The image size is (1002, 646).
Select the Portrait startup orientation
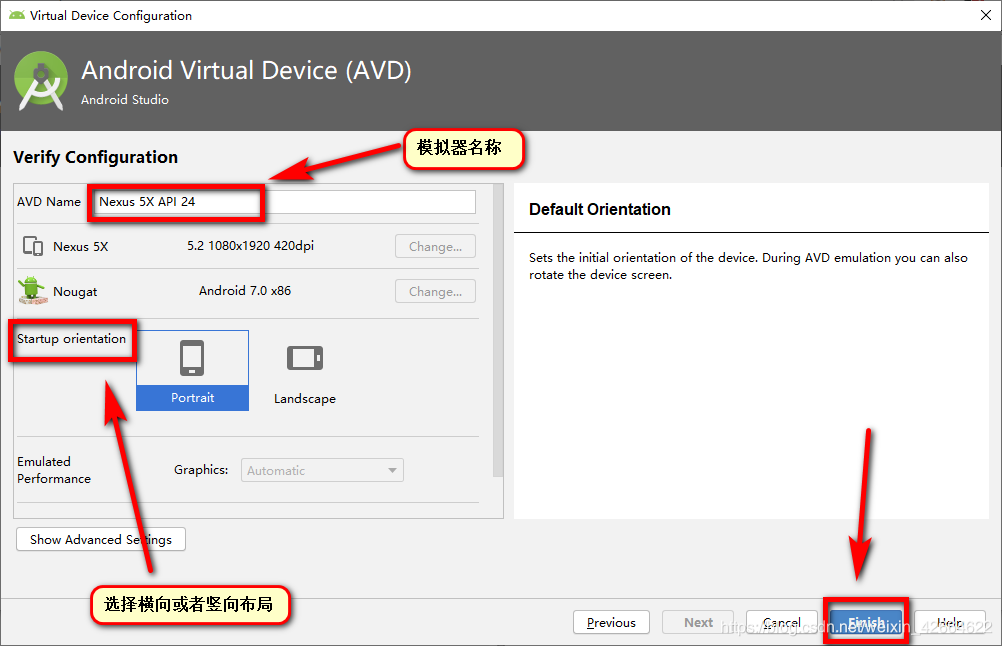point(192,371)
